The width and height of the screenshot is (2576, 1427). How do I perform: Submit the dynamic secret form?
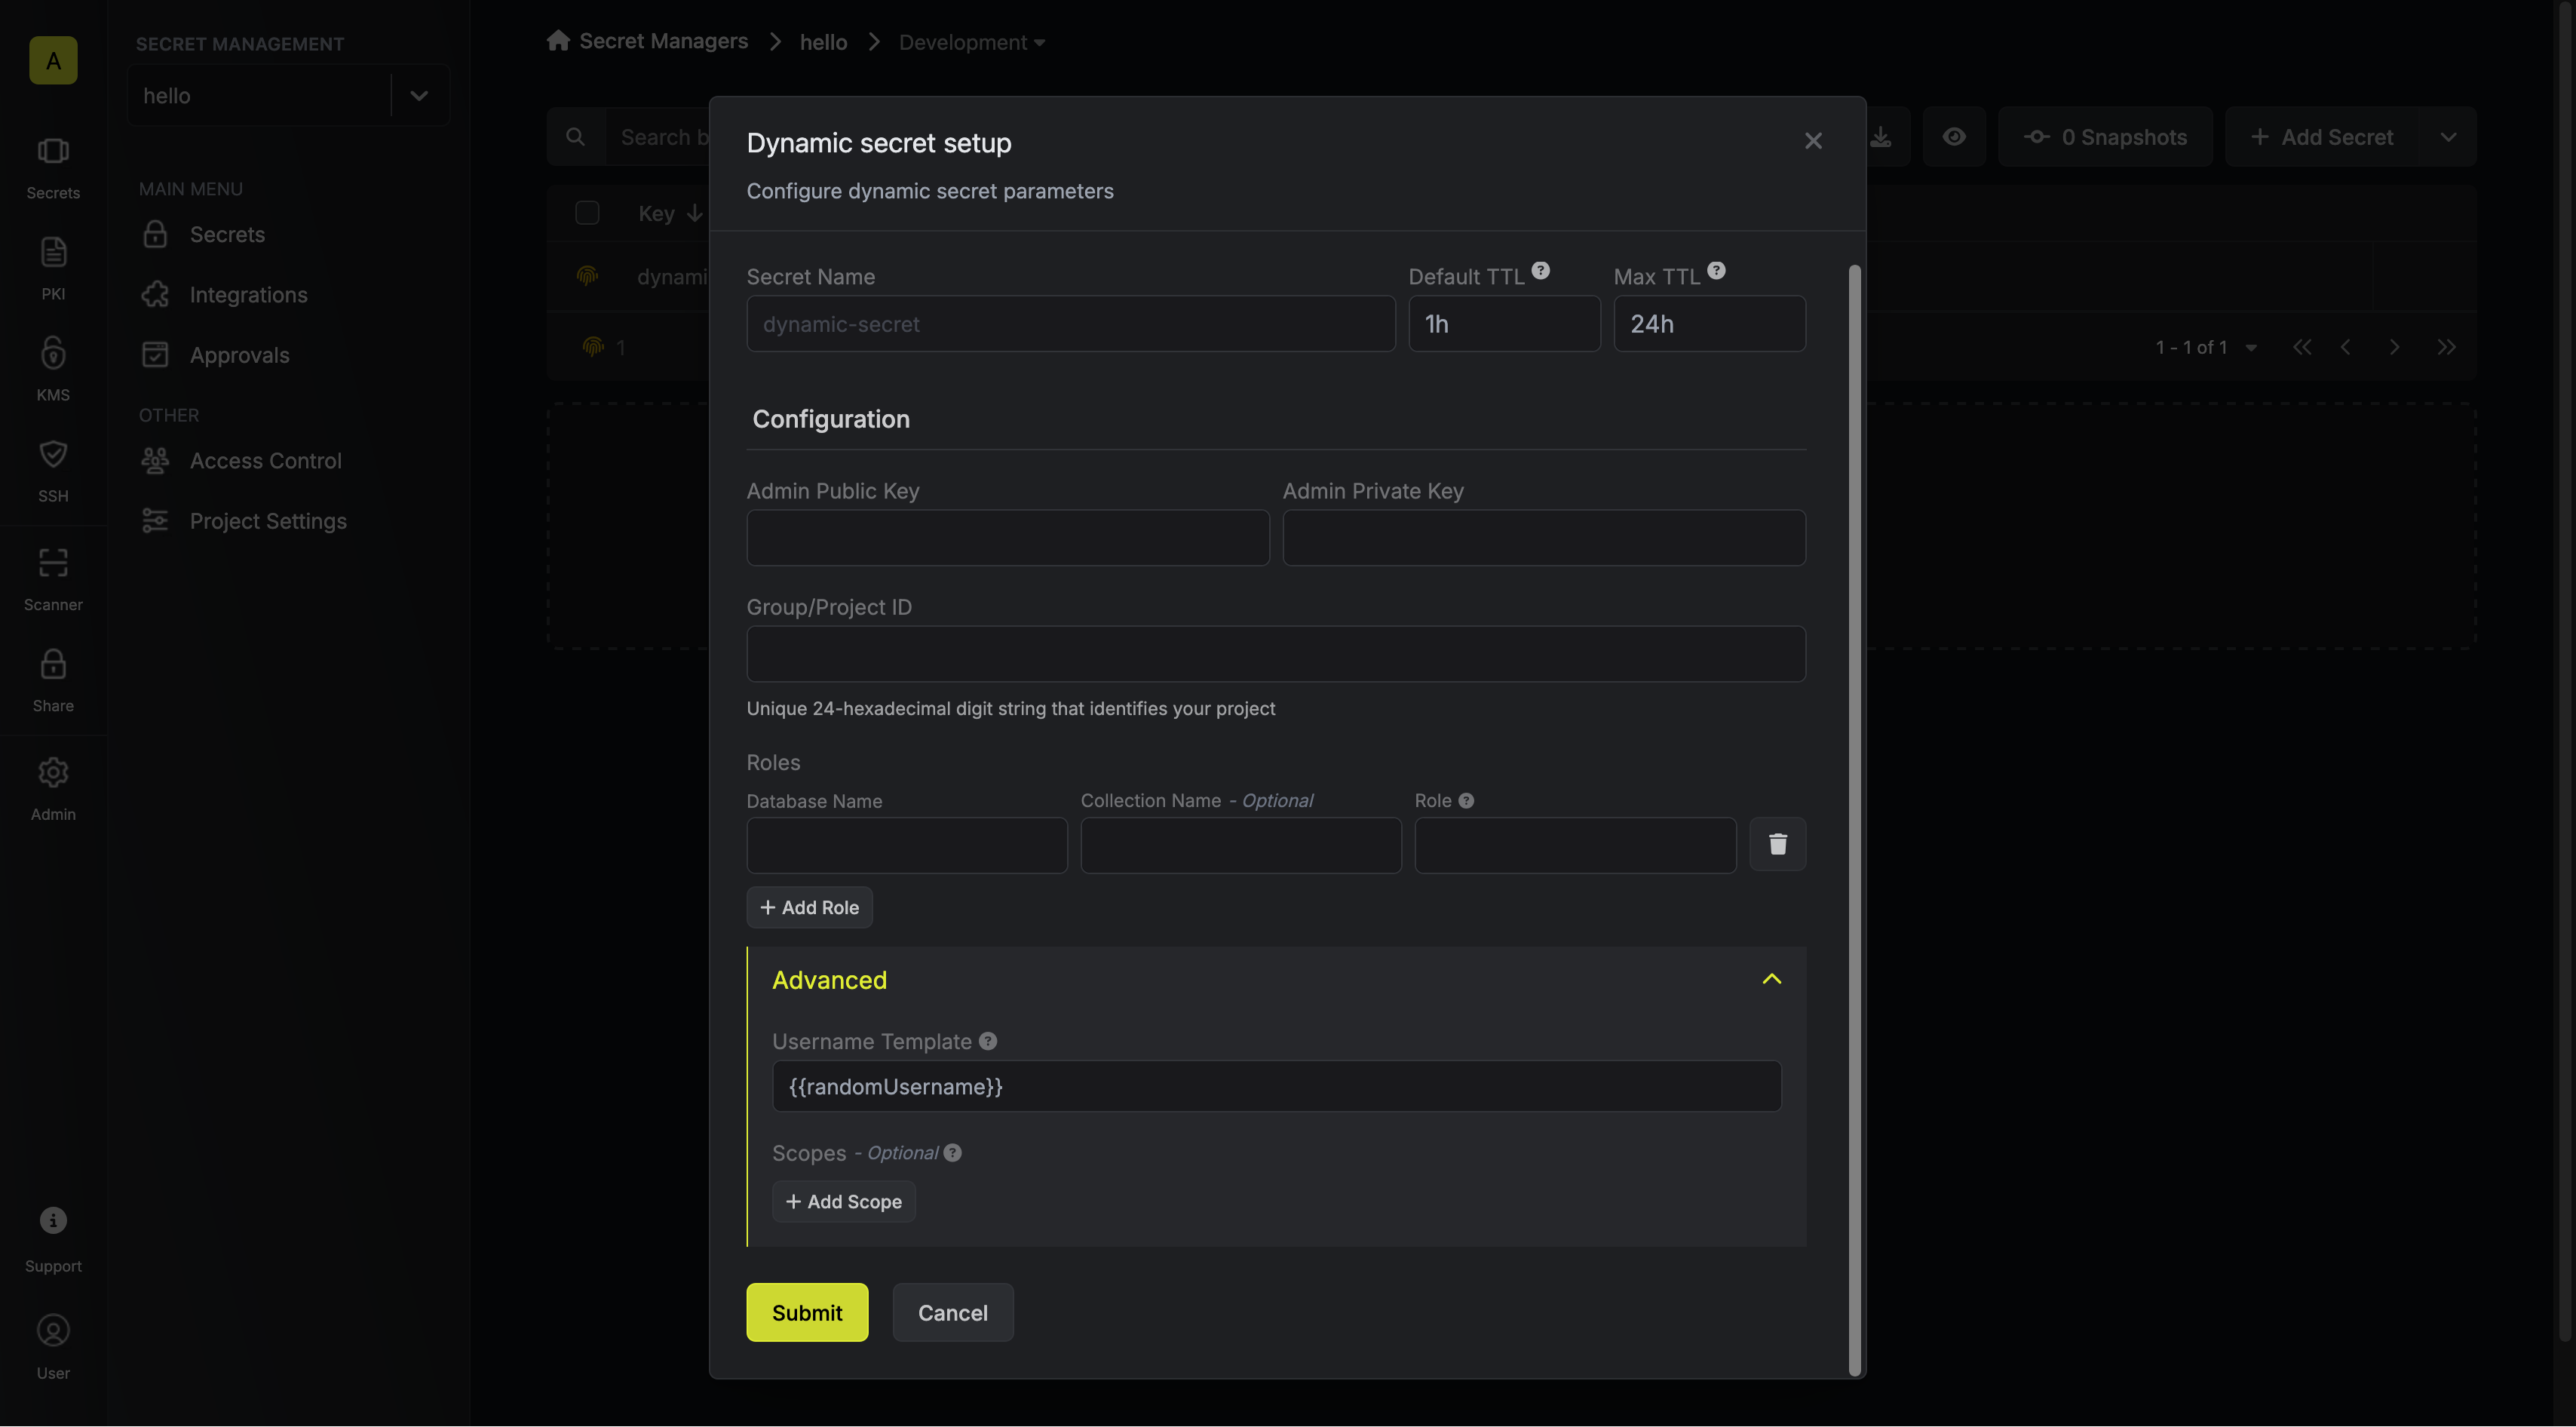[807, 1312]
